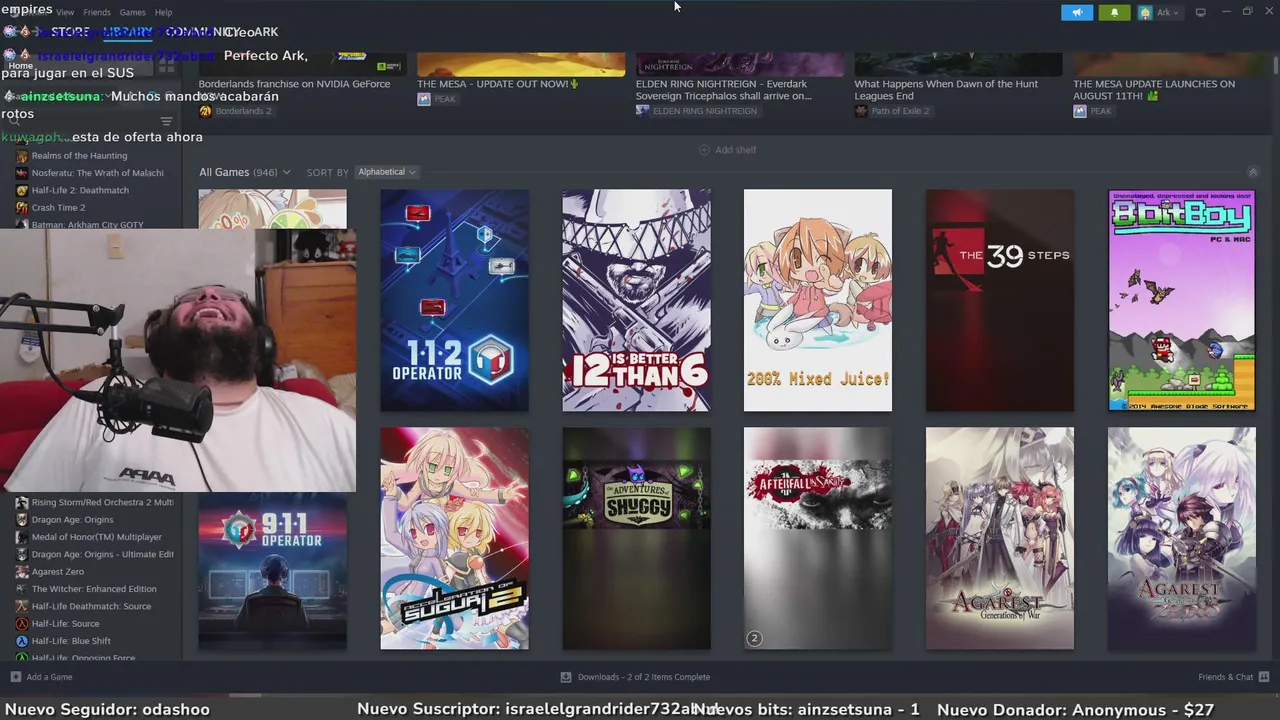Screen dimensions: 1280x720
Task: Open the Adventures of Shuggy cover
Action: (636, 538)
